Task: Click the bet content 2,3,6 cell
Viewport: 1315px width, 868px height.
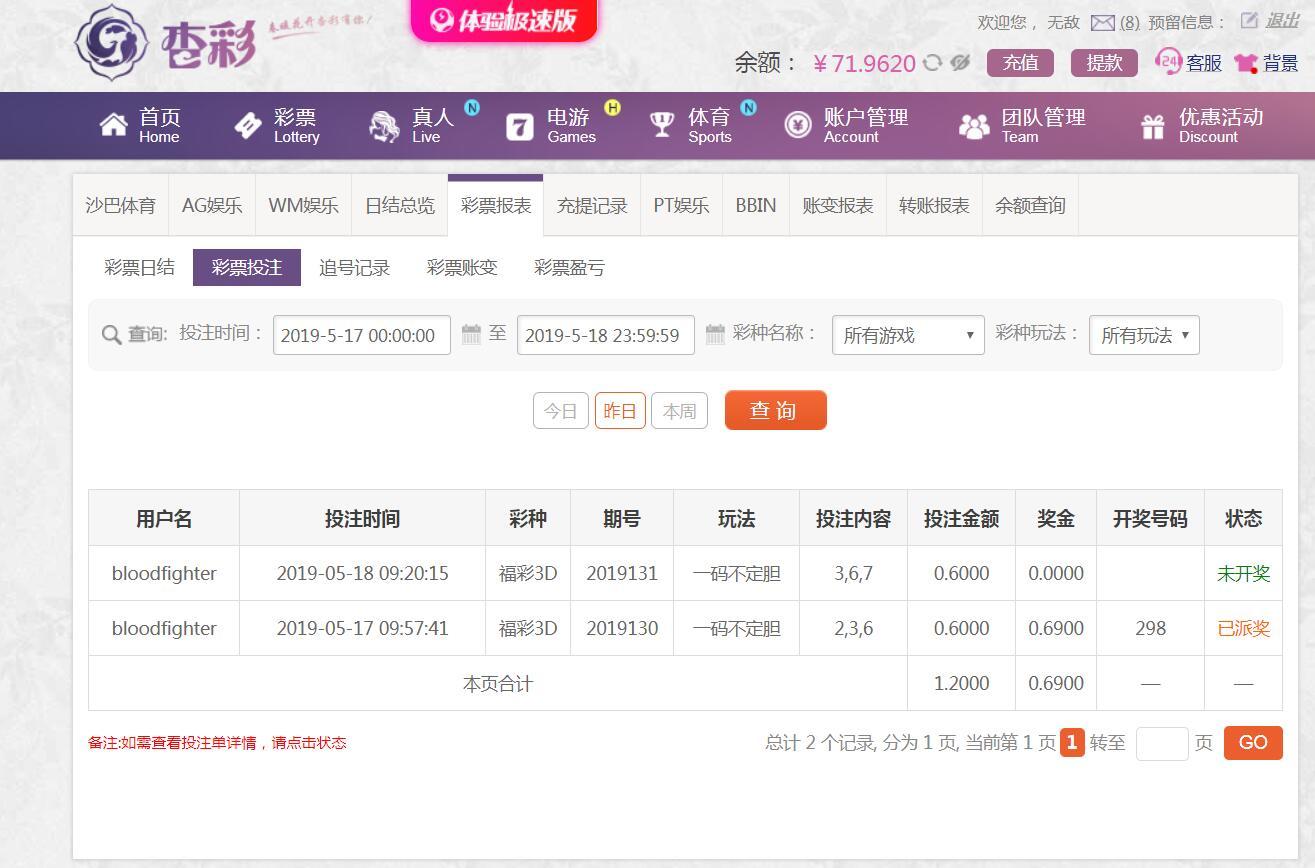Action: 853,629
